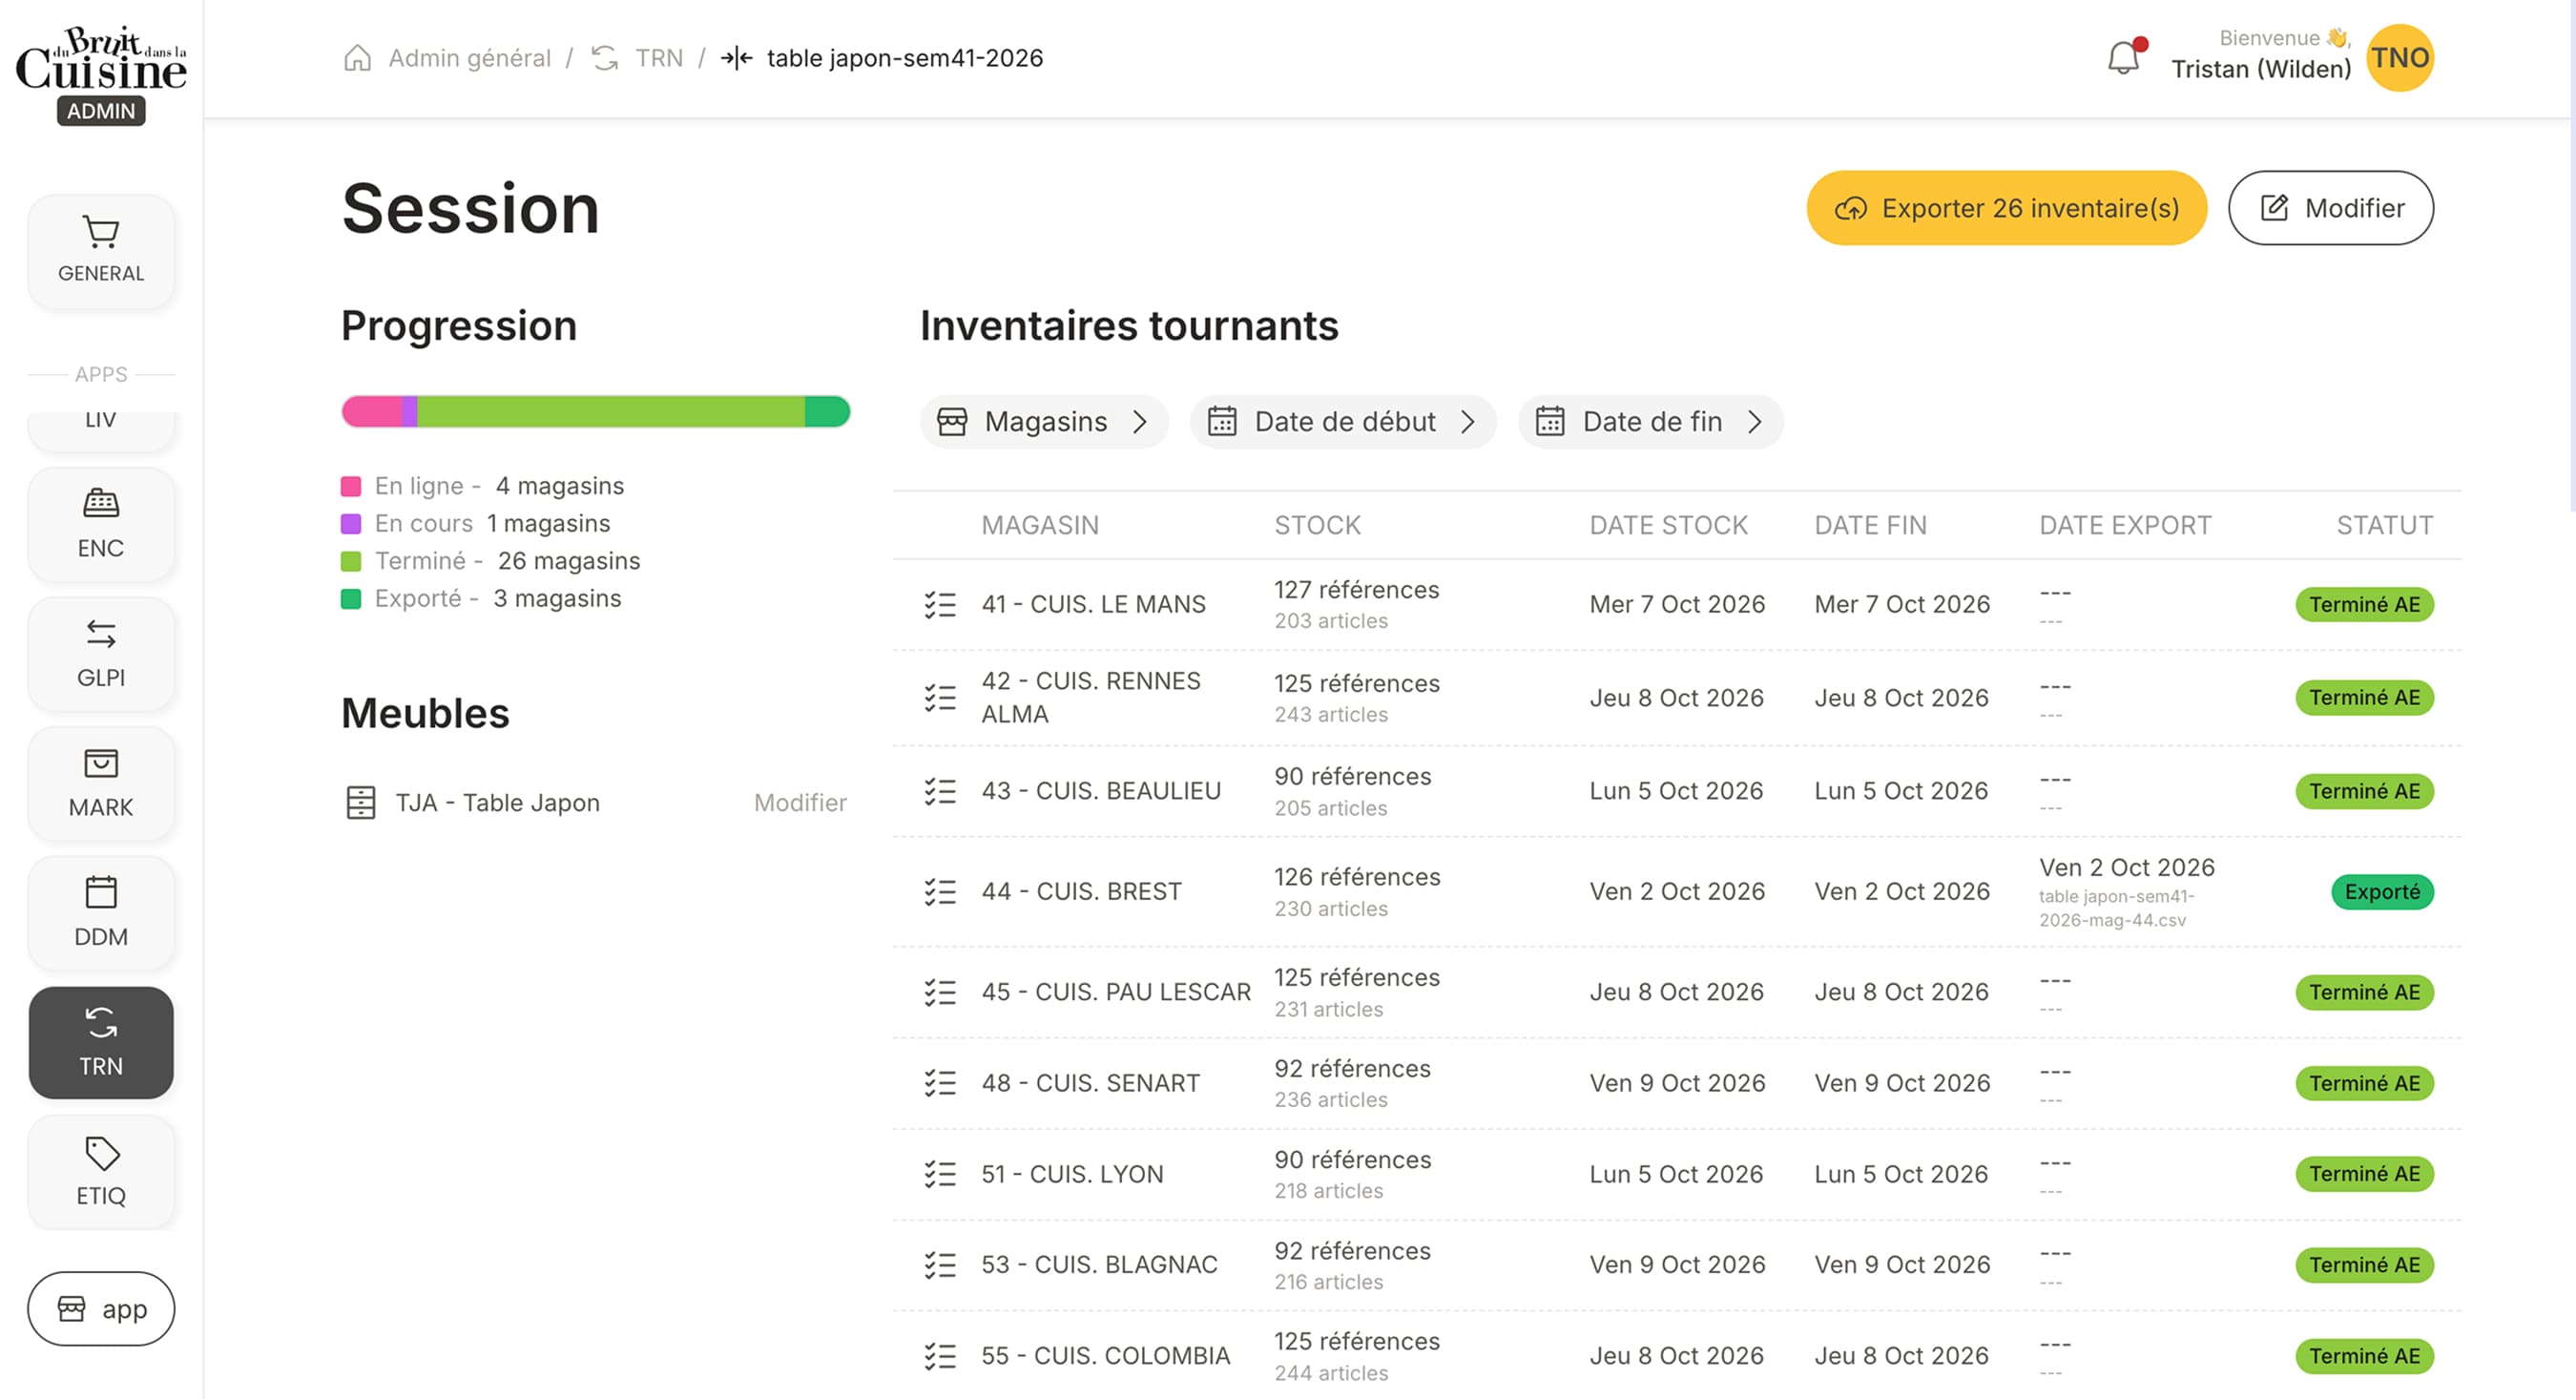Click Modifier link next to Table Japon
The width and height of the screenshot is (2576, 1400).
pos(800,803)
